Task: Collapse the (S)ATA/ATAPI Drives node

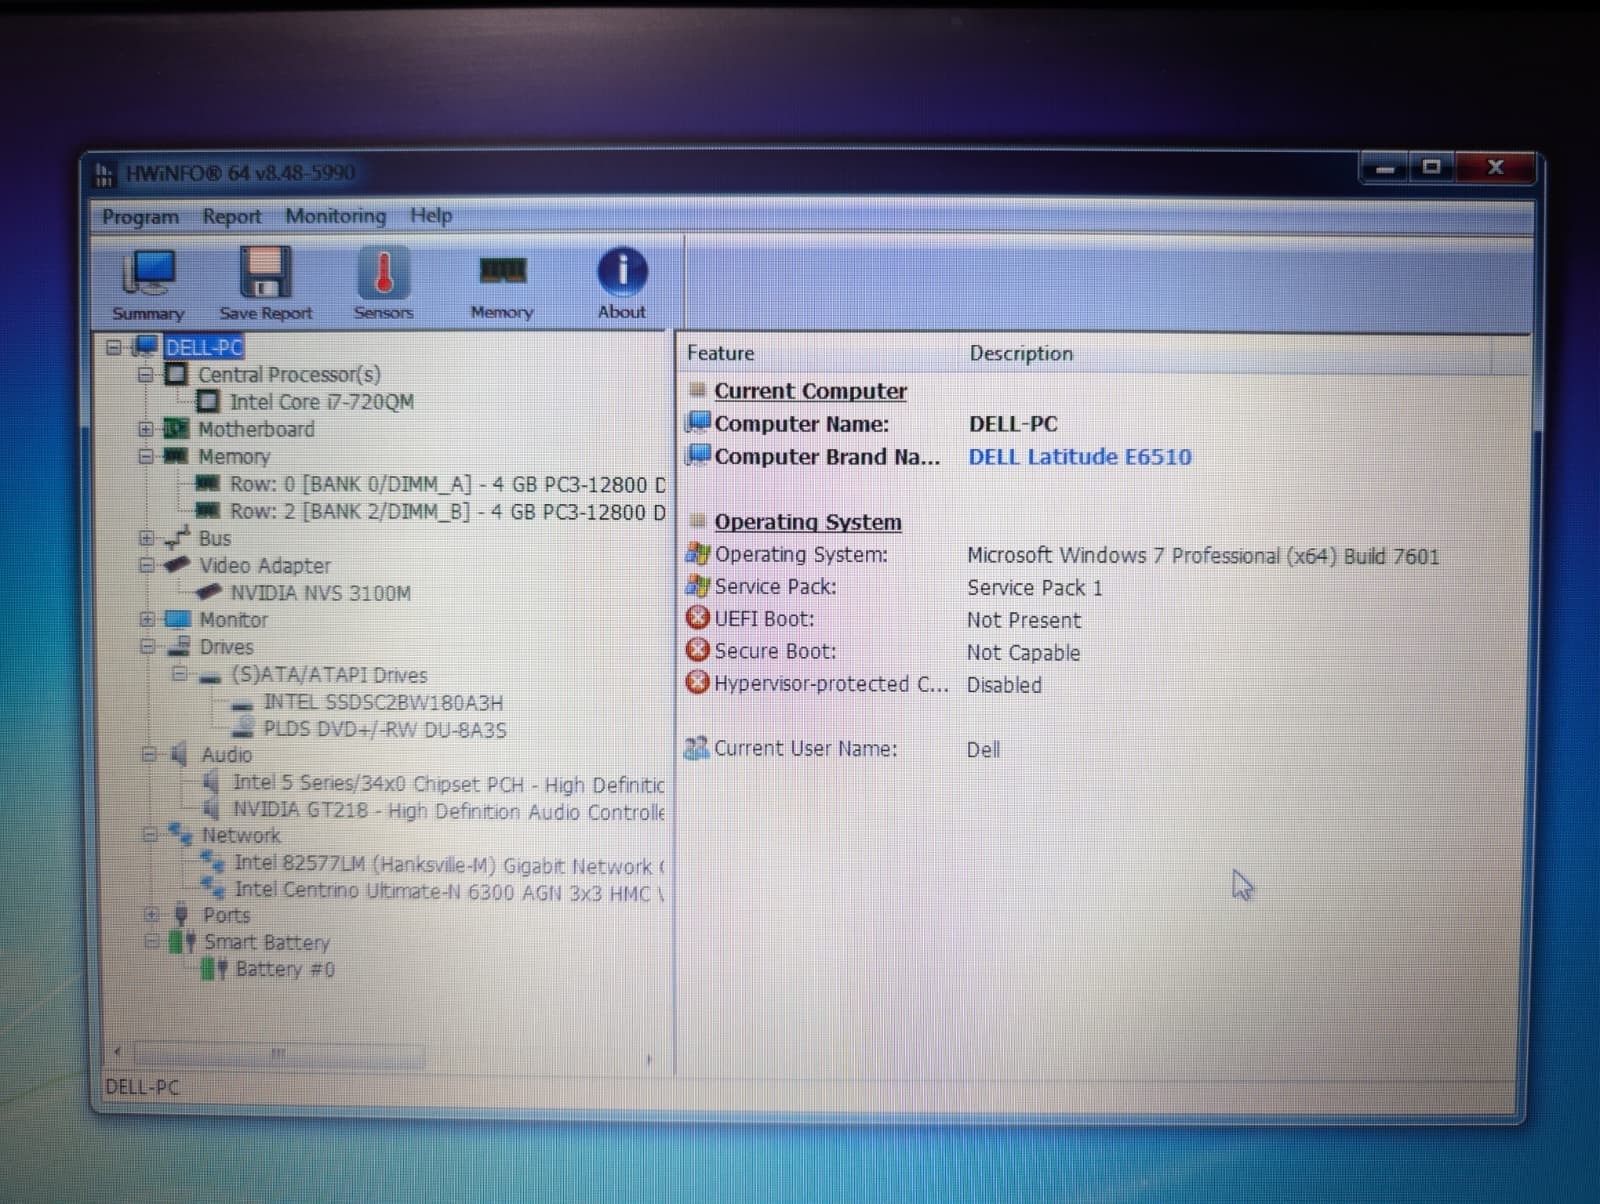Action: (x=180, y=674)
